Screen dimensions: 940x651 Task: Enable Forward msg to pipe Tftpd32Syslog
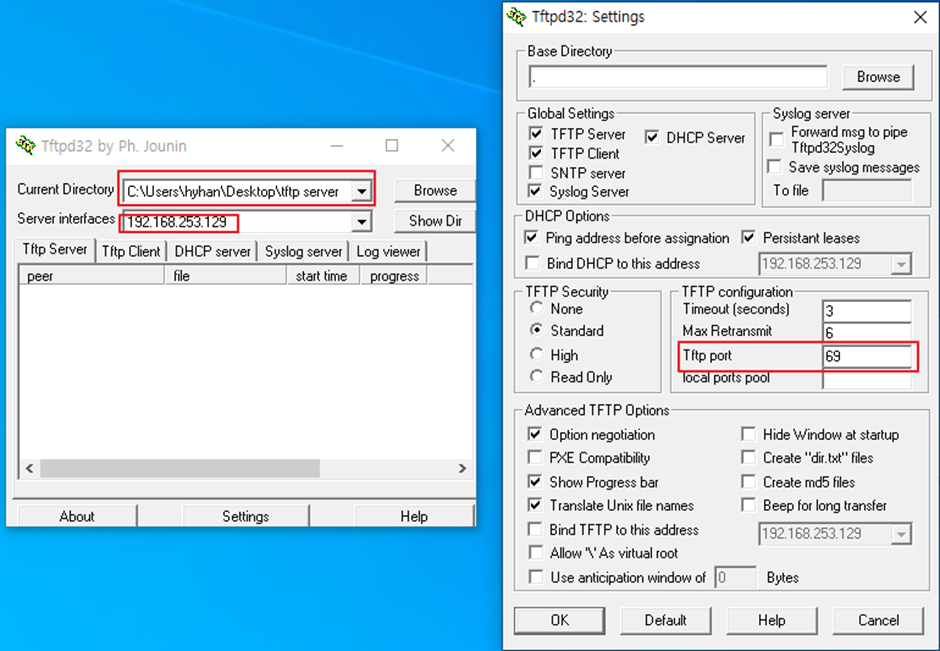tap(776, 140)
